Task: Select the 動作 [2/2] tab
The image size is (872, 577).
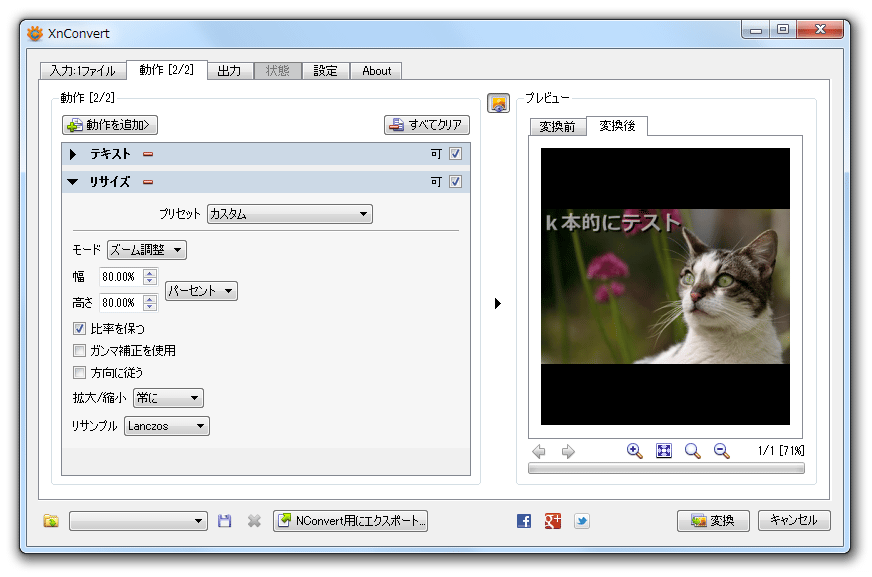Action: pos(167,69)
